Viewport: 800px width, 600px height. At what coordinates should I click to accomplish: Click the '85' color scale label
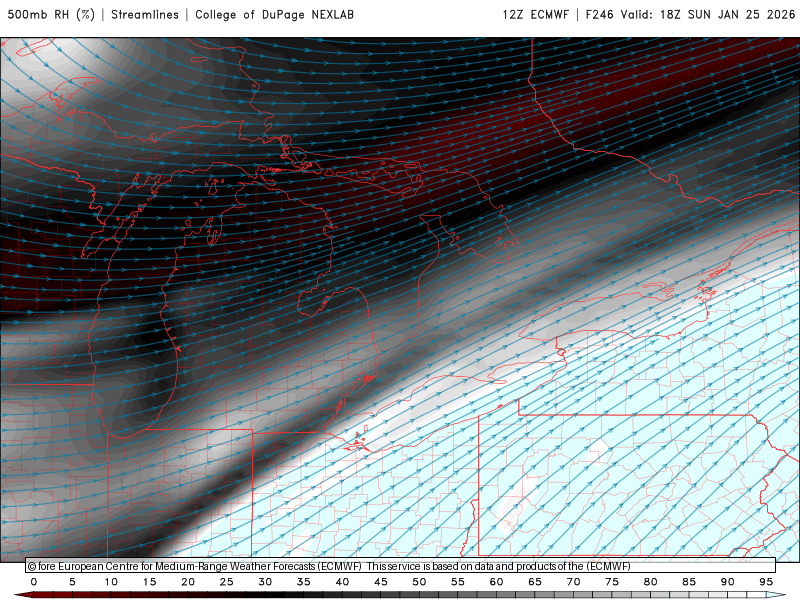(x=689, y=582)
